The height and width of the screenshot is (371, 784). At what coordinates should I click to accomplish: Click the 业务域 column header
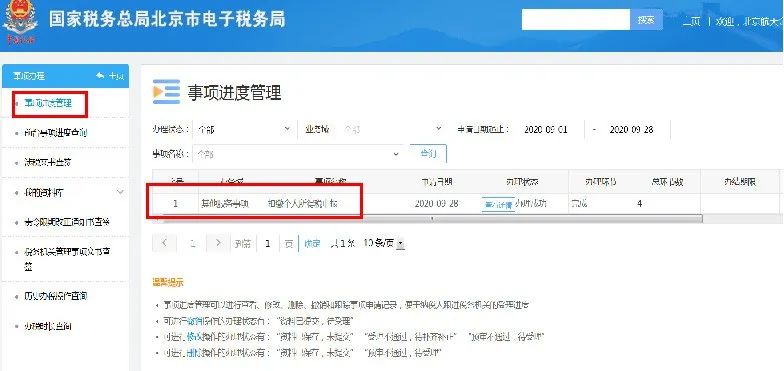point(231,182)
